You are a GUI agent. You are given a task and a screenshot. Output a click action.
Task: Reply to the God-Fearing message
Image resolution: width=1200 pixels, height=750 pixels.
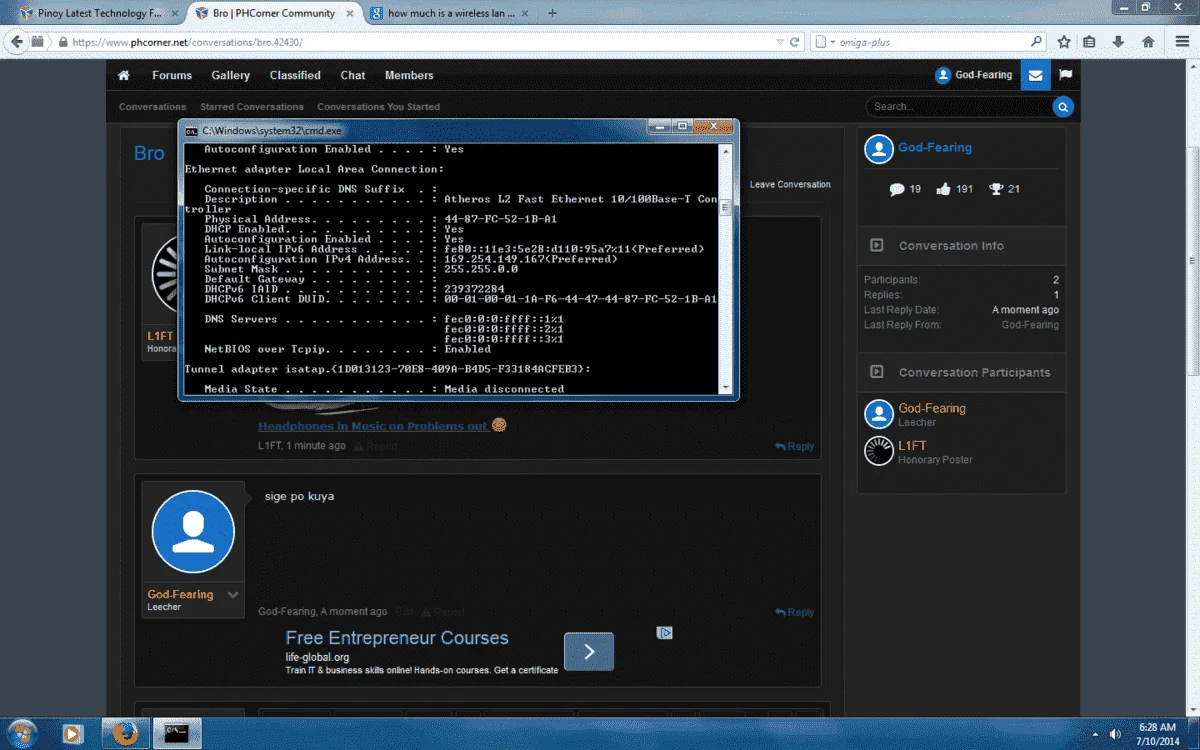pyautogui.click(x=795, y=613)
